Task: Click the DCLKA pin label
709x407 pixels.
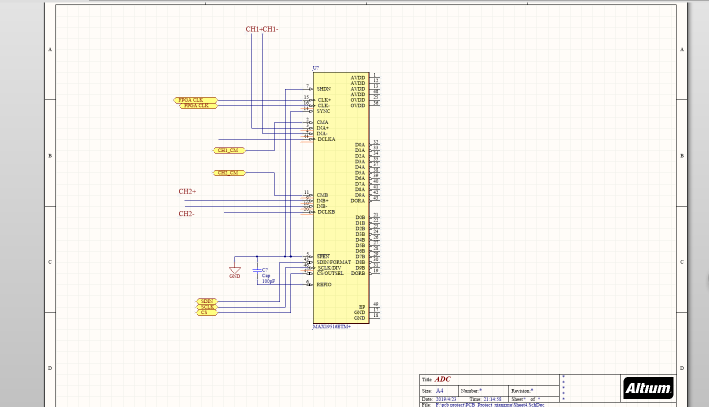Action: 326,139
